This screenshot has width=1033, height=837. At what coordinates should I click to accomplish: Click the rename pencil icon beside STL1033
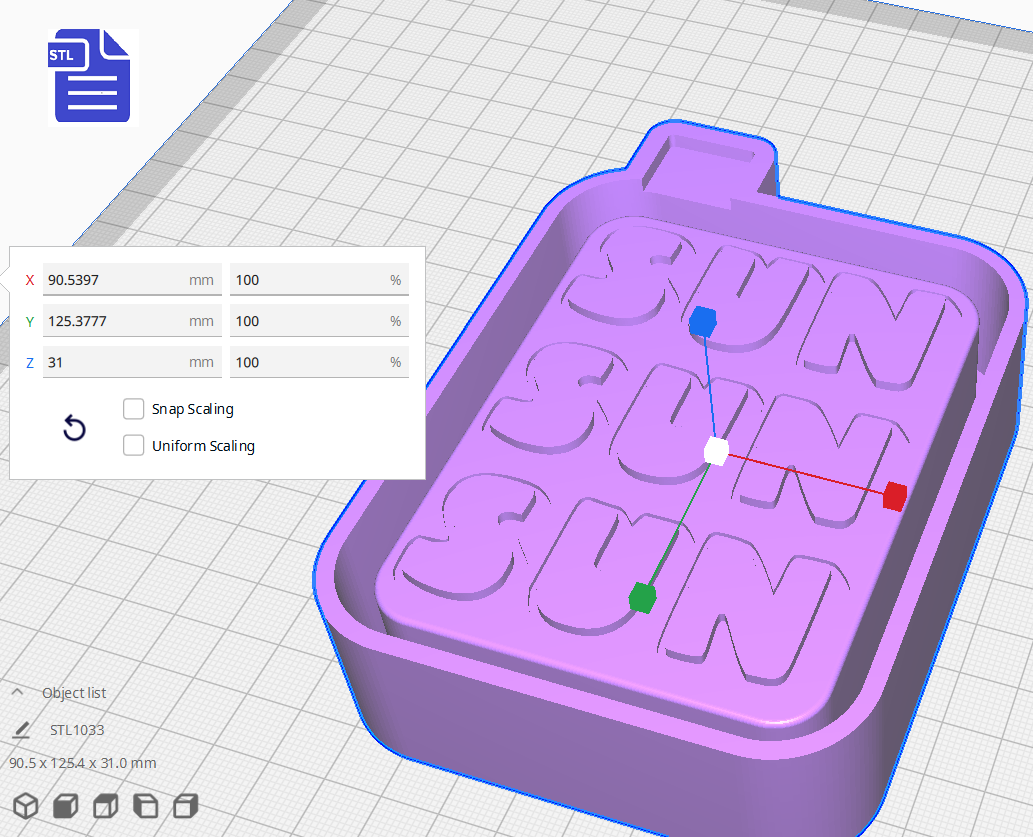point(20,730)
